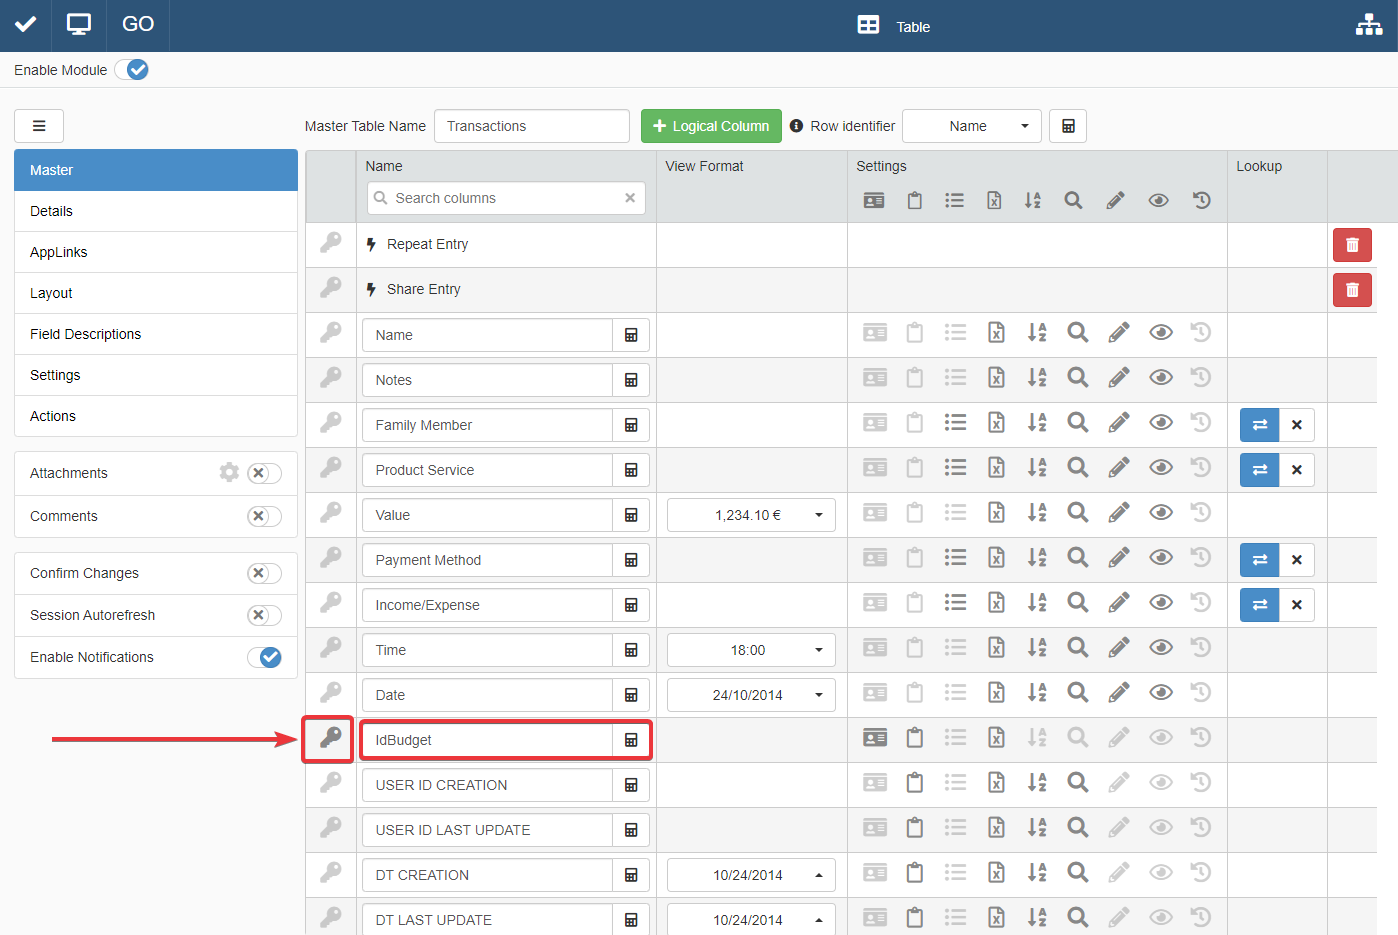Turn off Enable Notifications switch
1398x935 pixels.
[264, 657]
